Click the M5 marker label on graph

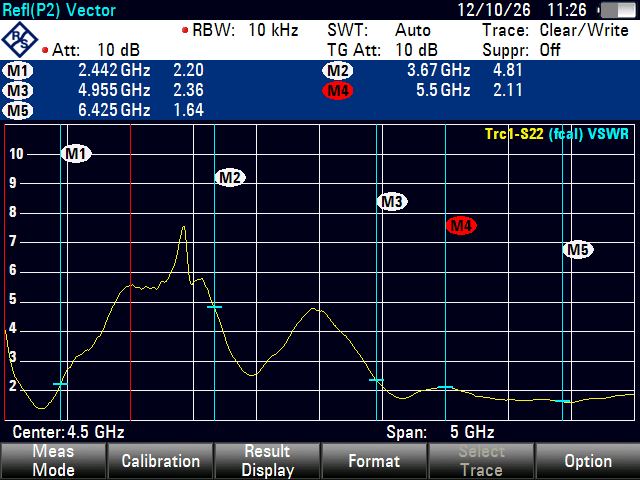(578, 249)
